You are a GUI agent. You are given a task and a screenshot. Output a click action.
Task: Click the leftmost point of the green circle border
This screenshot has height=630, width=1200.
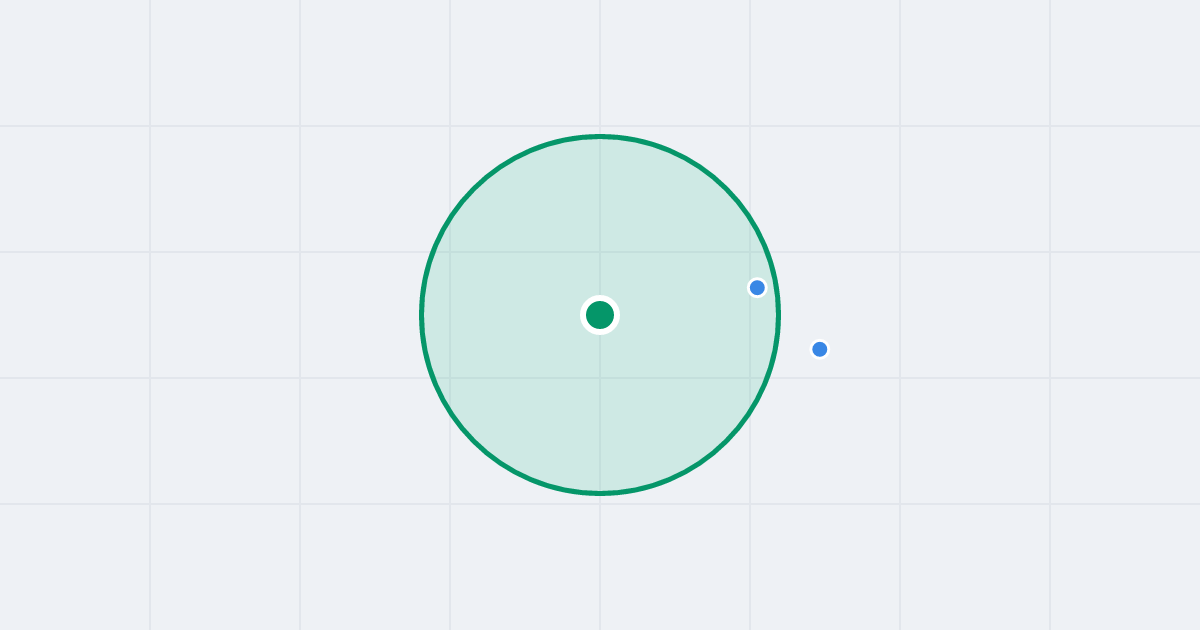(422, 315)
